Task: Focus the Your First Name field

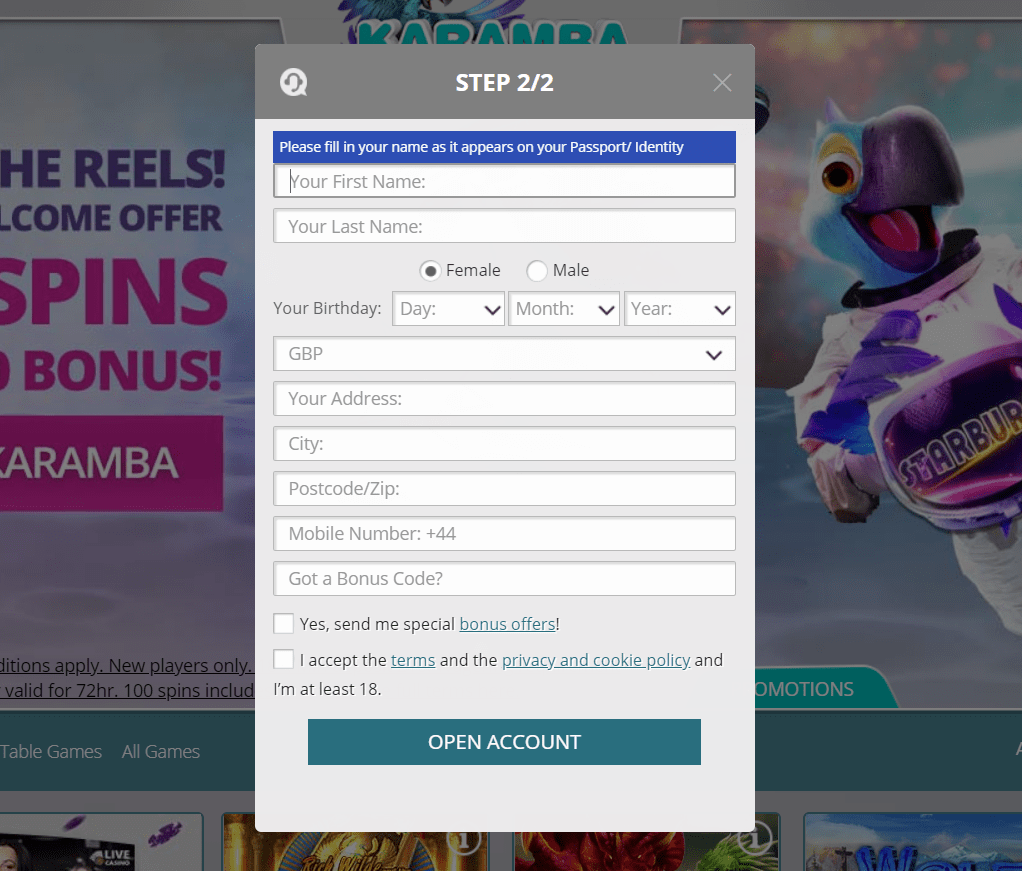Action: [x=504, y=181]
